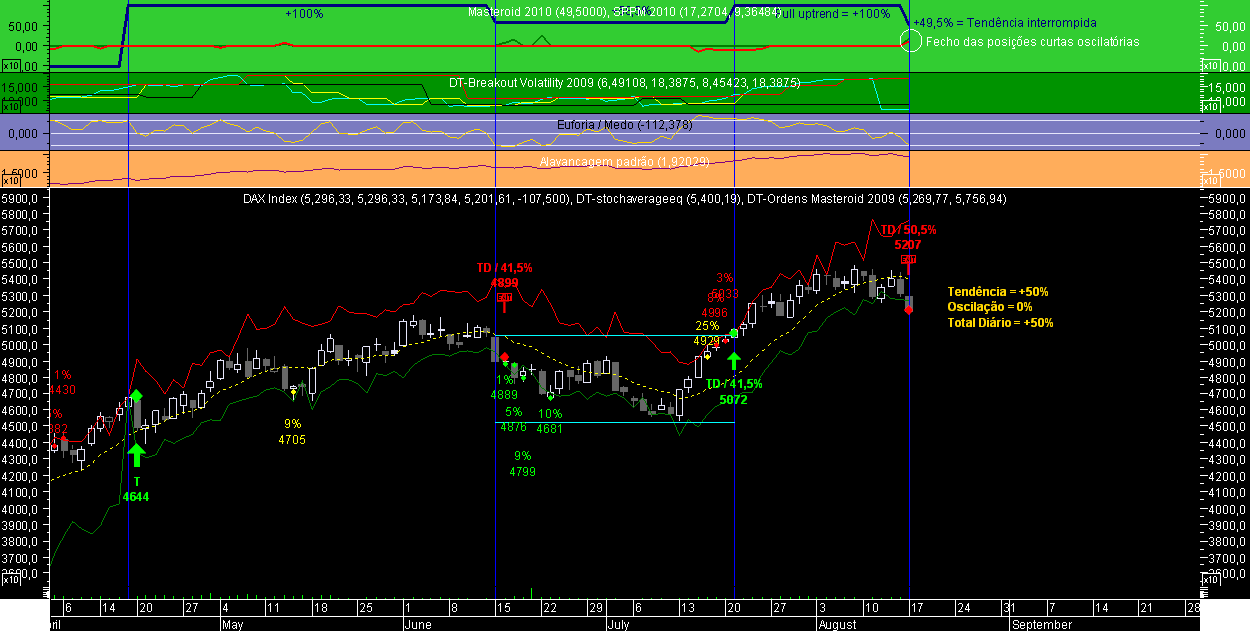Select the 'Tendência = +50%' summary line
This screenshot has height=631, width=1250.
tap(998, 291)
